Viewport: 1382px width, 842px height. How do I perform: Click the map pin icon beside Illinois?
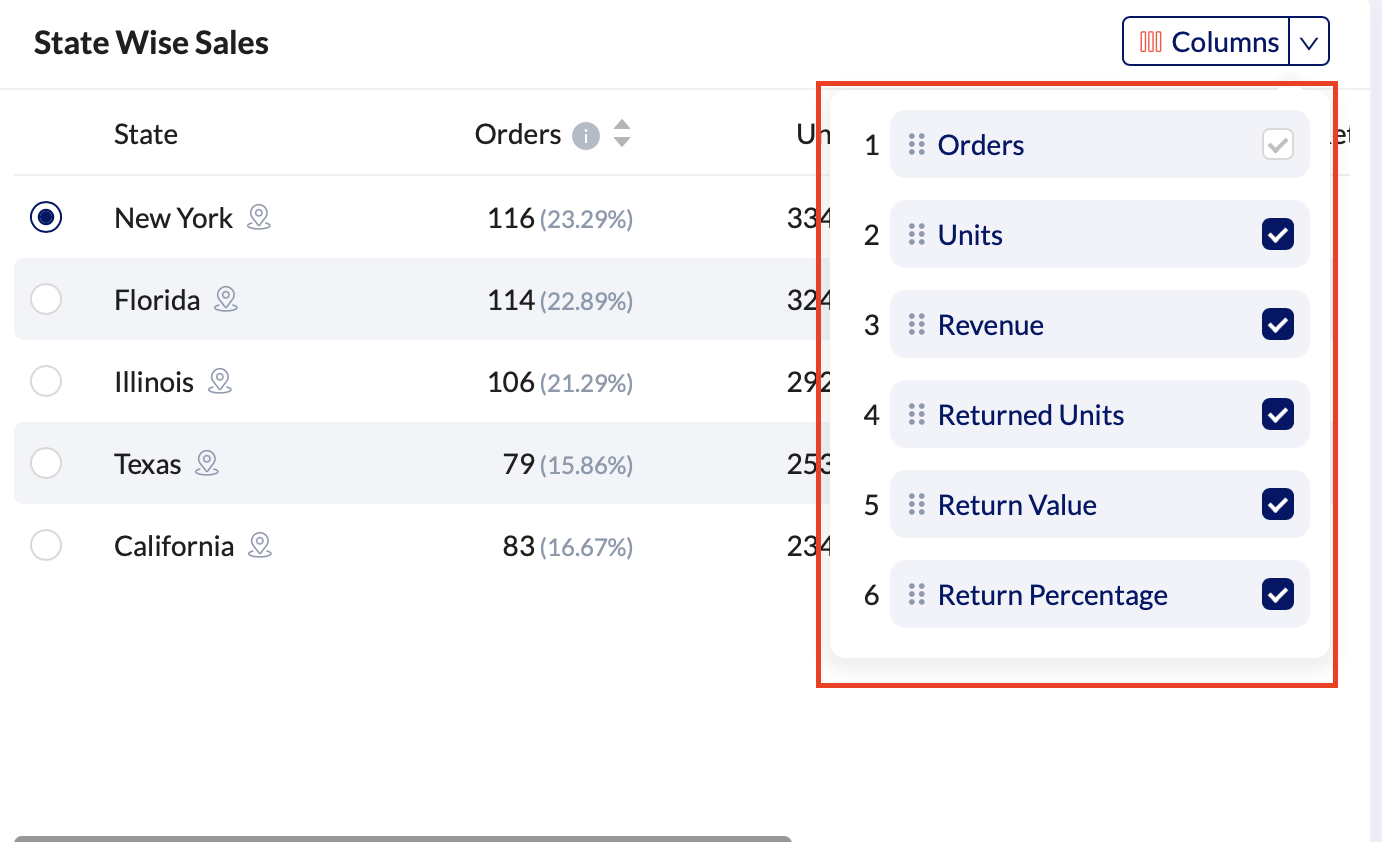click(x=220, y=381)
